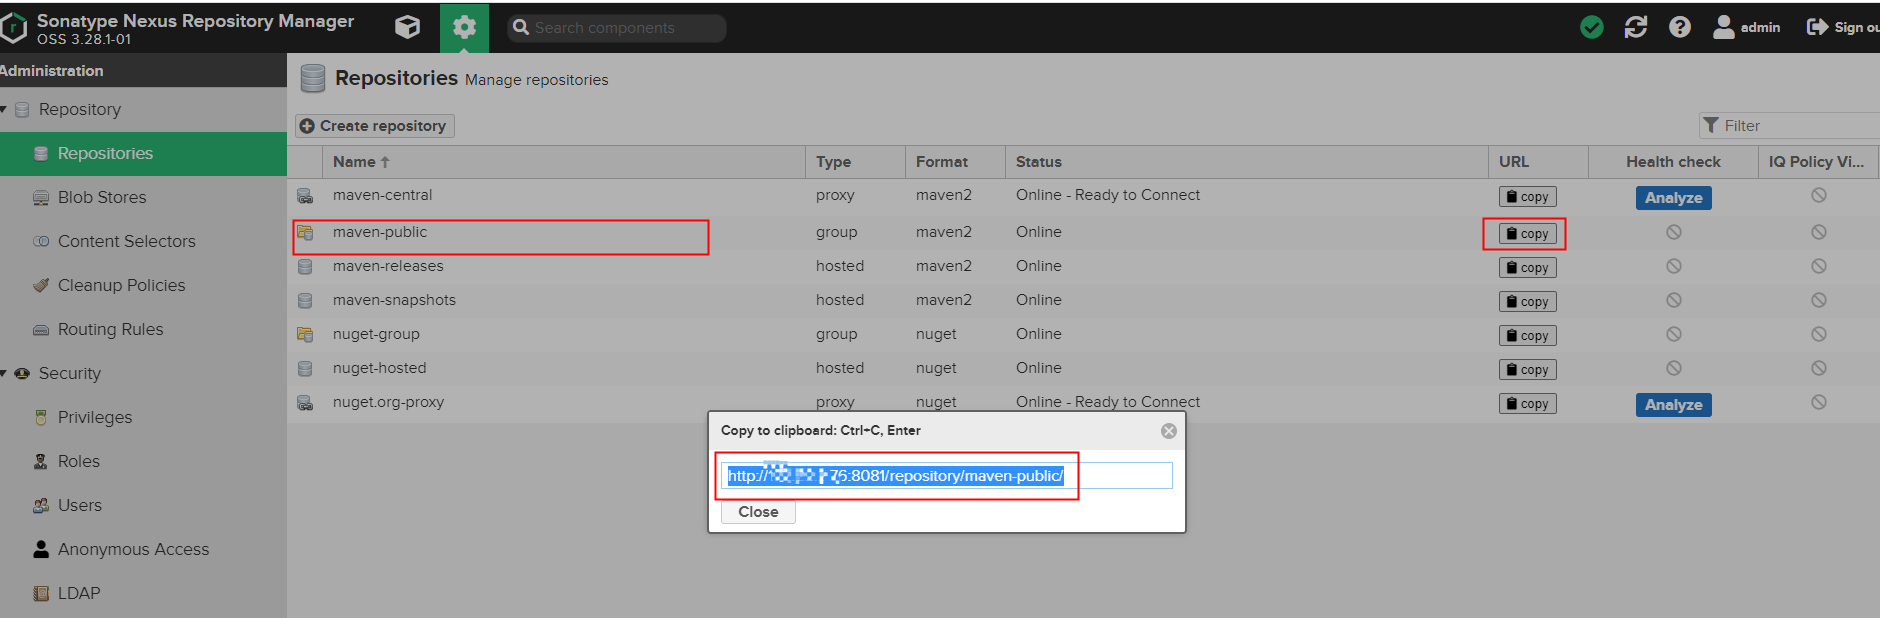Select Cleanup Policies in sidebar

(121, 285)
